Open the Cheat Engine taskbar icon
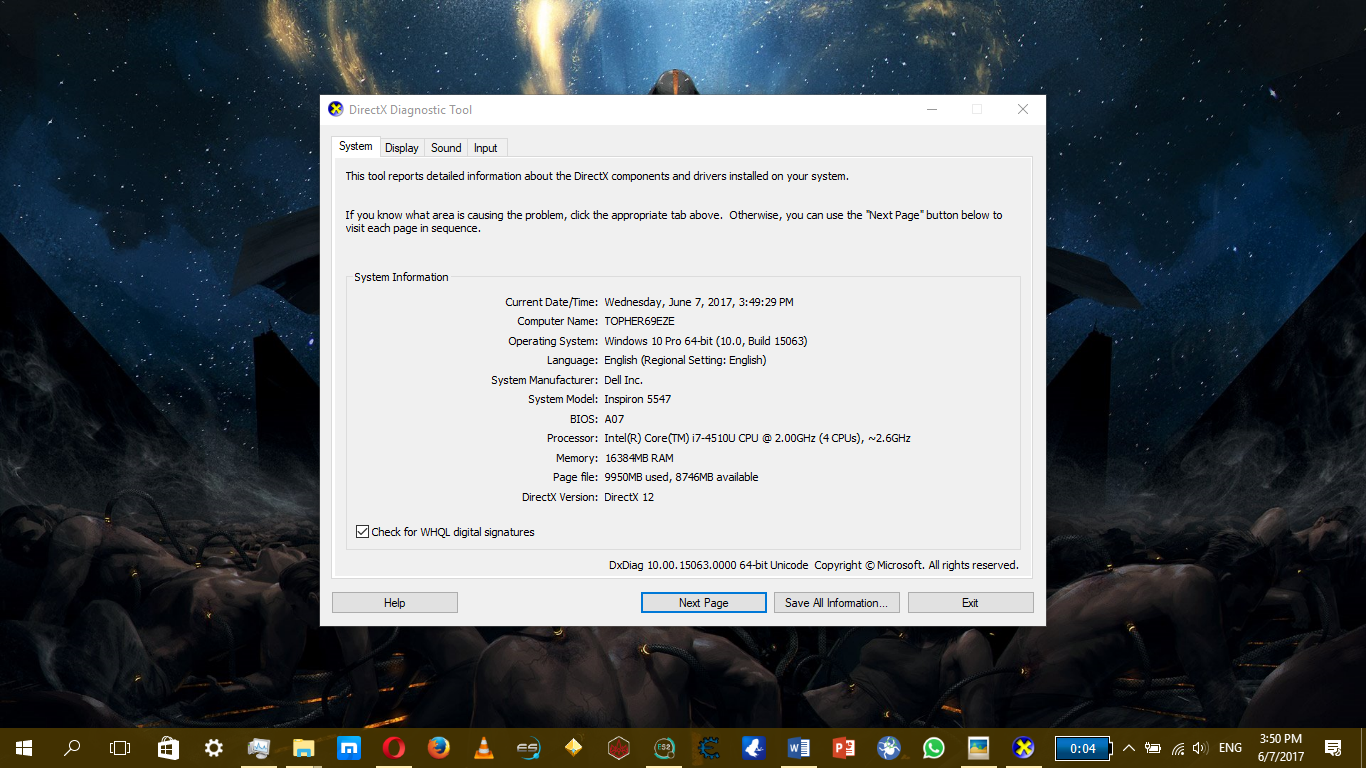This screenshot has width=1366, height=768. pyautogui.click(x=709, y=748)
